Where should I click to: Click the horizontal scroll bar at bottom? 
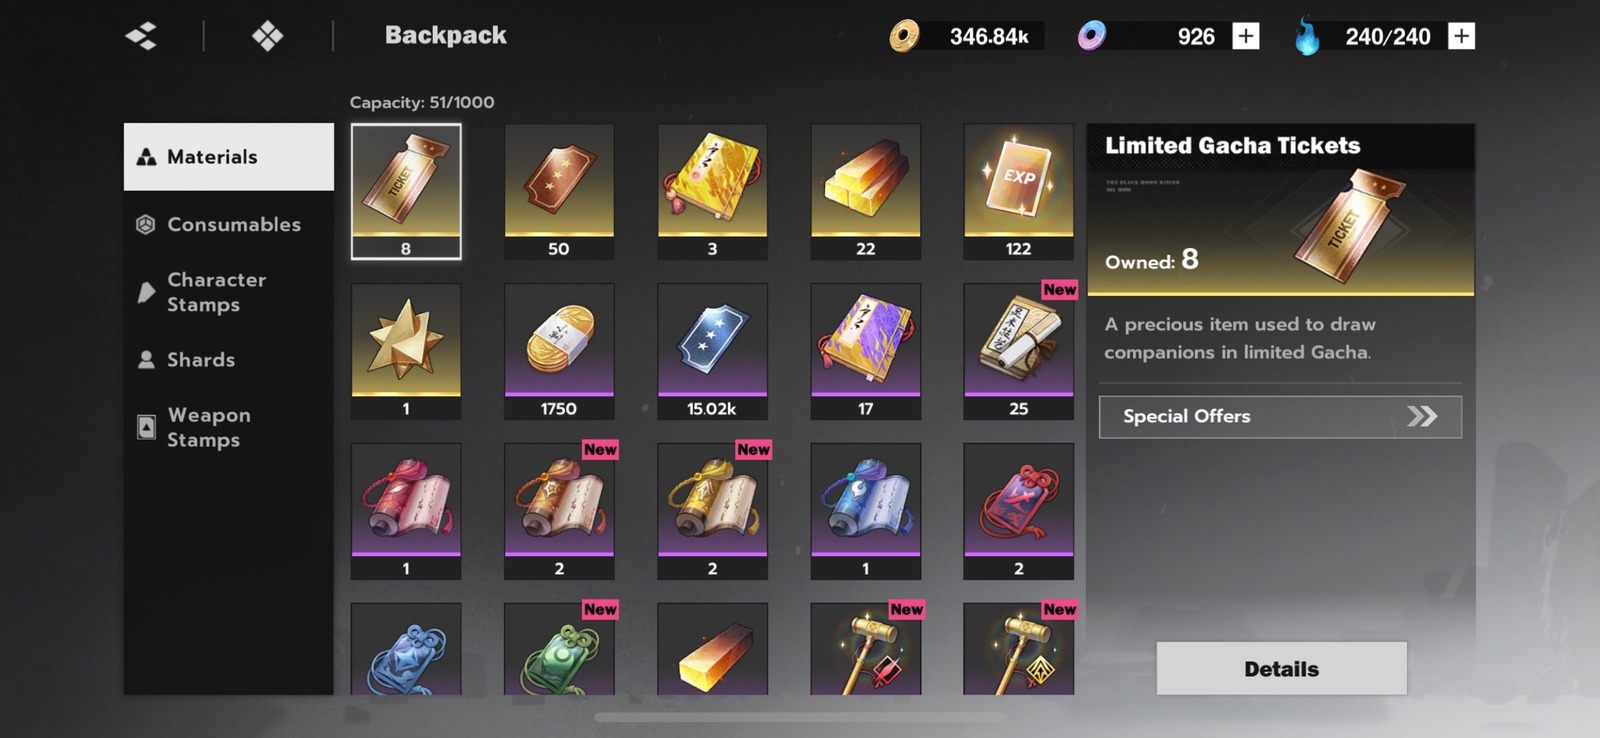pyautogui.click(x=800, y=717)
